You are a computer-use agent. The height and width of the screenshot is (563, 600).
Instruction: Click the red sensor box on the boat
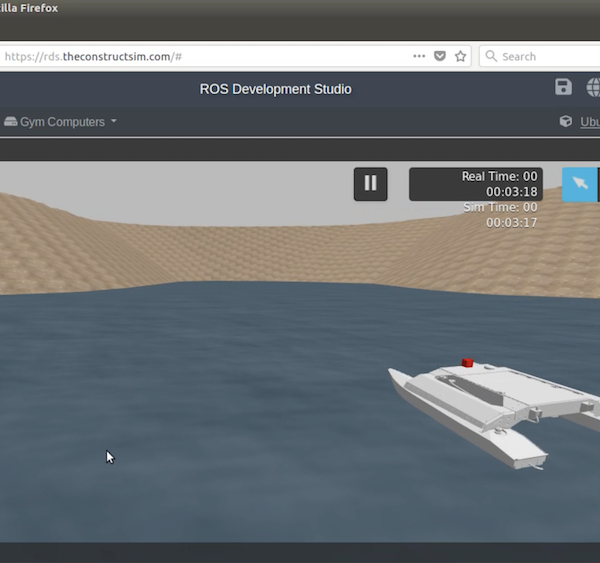(x=467, y=362)
